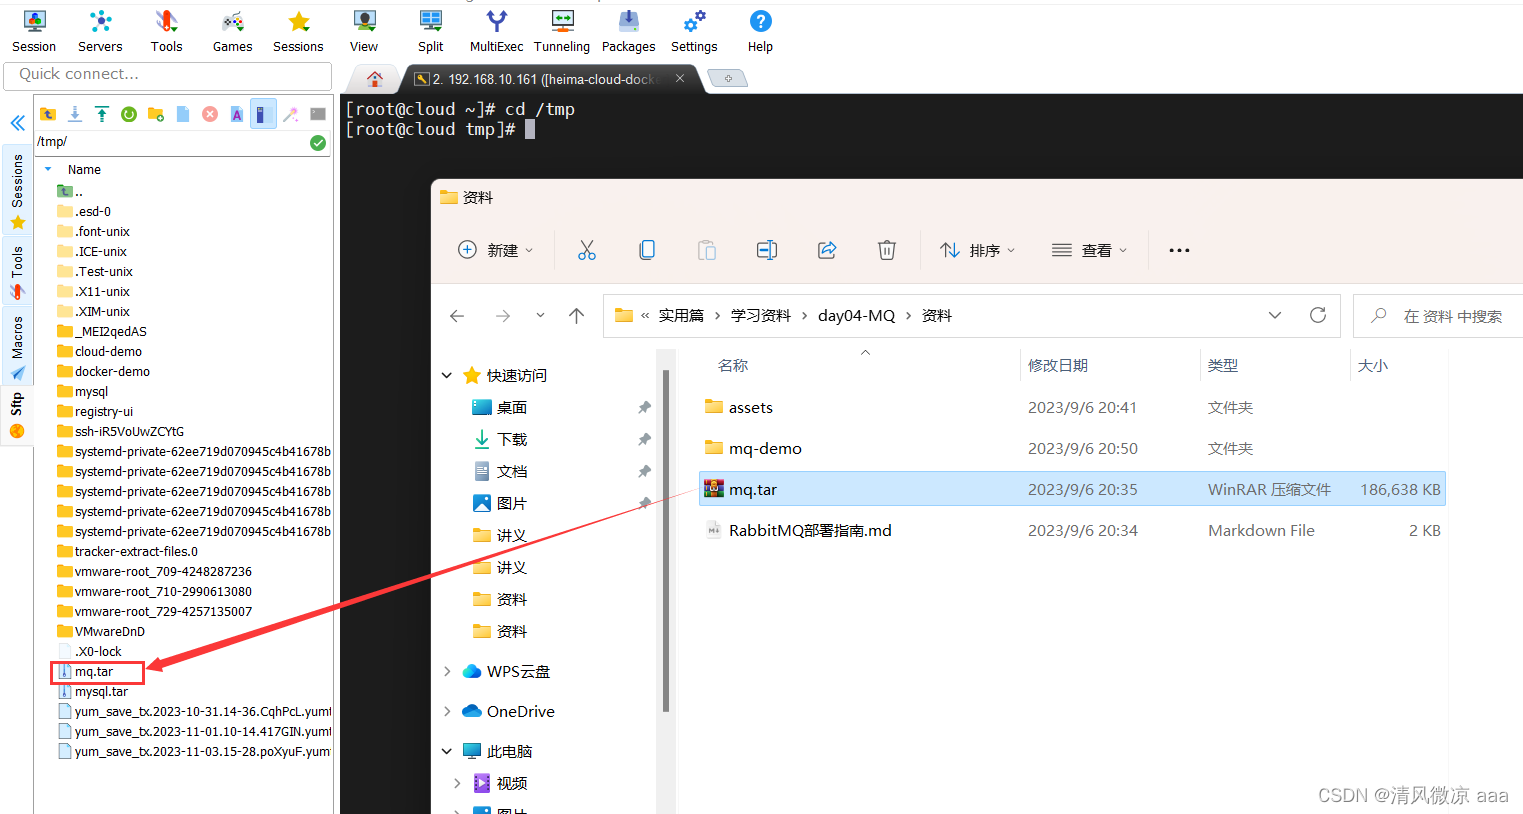
Task: Collapse the 此电脑 tree node
Action: 447,751
